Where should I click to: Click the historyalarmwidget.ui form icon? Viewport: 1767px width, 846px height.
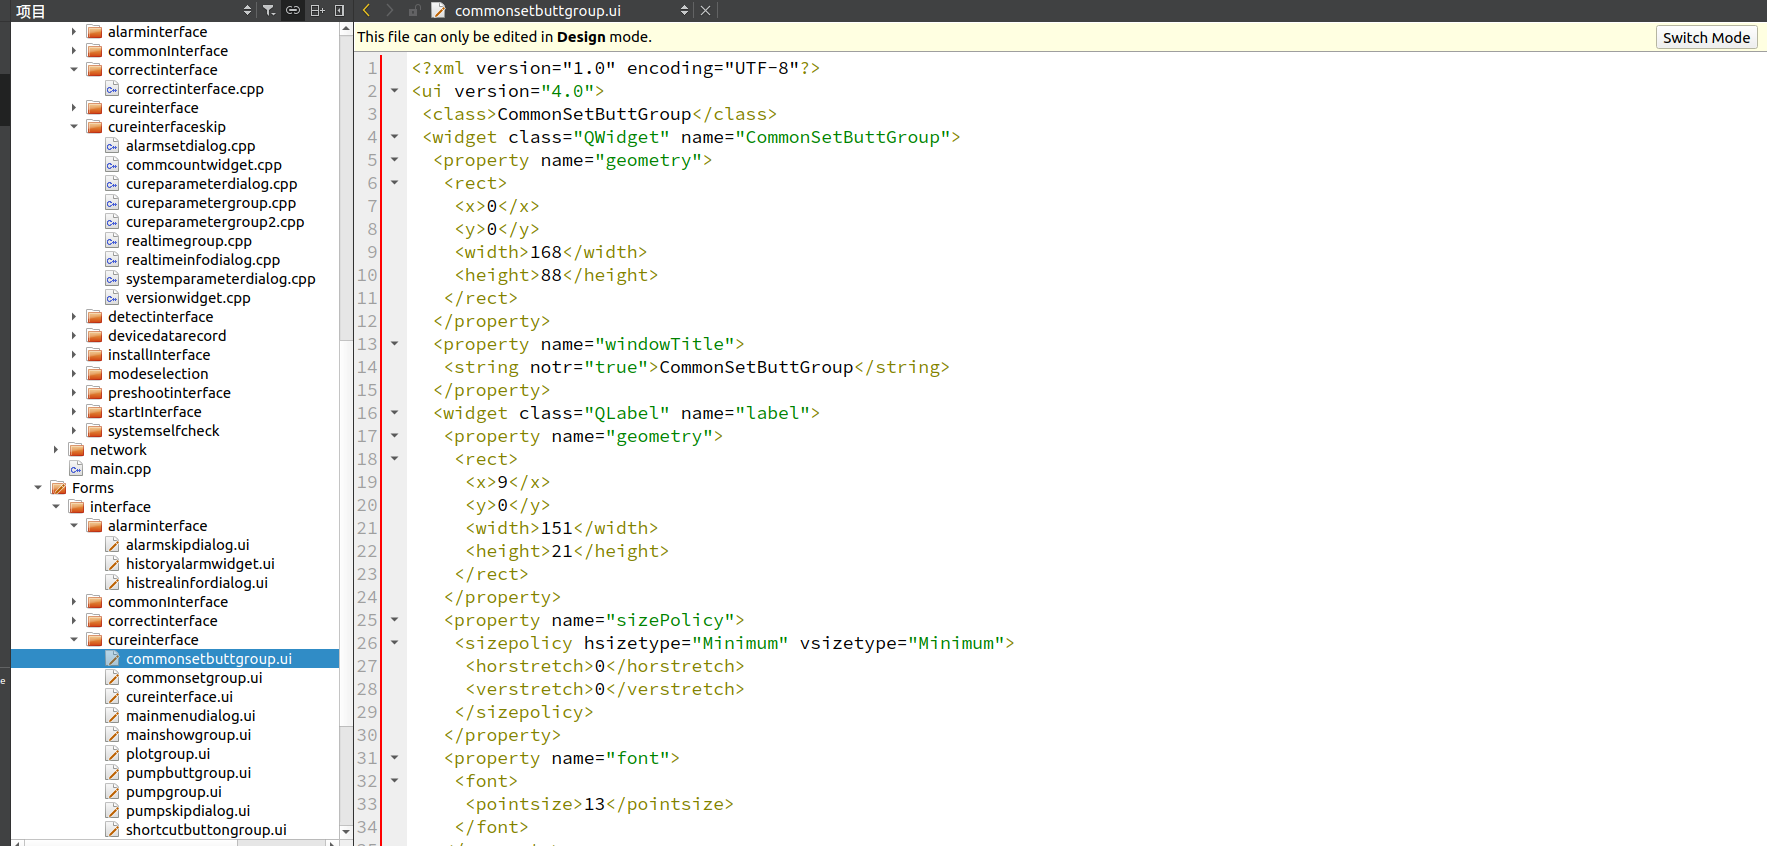[x=112, y=564]
